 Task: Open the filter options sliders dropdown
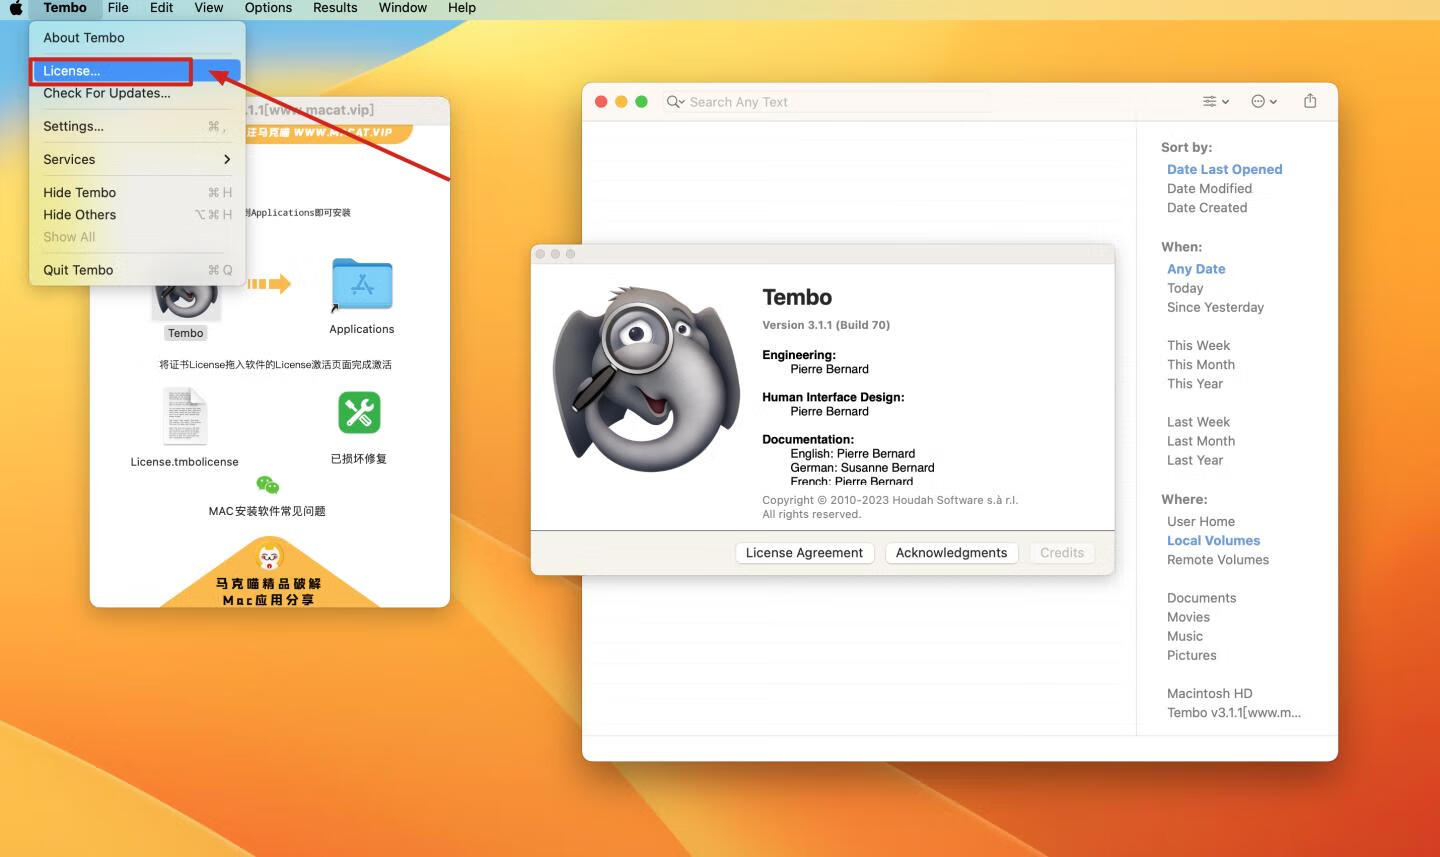click(x=1215, y=101)
